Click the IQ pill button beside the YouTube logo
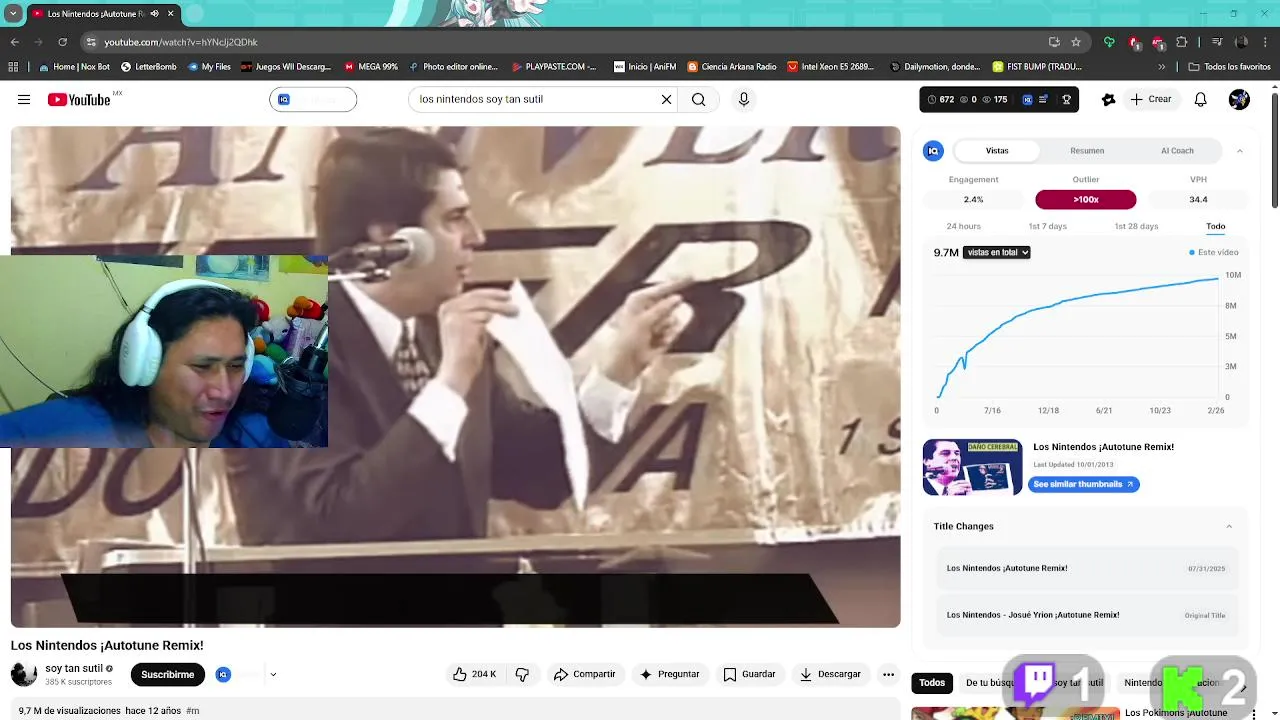The height and width of the screenshot is (720, 1280). [313, 99]
